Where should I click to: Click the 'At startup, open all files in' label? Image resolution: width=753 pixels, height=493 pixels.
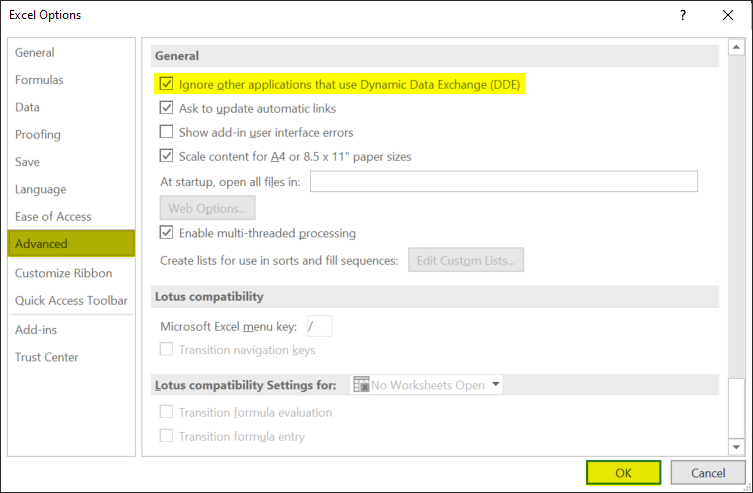point(230,182)
